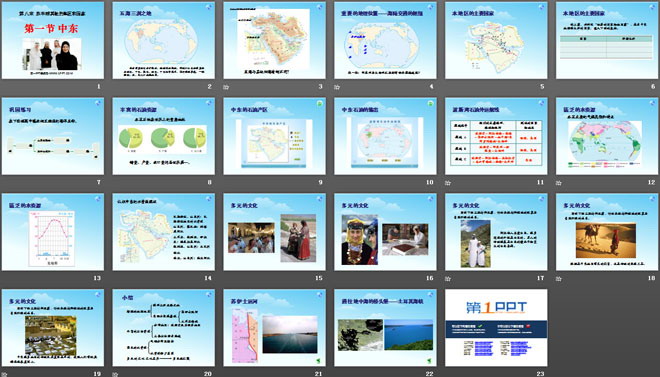660x377 pixels.
Task: Select slide 6 with the empty table
Action: [607, 40]
